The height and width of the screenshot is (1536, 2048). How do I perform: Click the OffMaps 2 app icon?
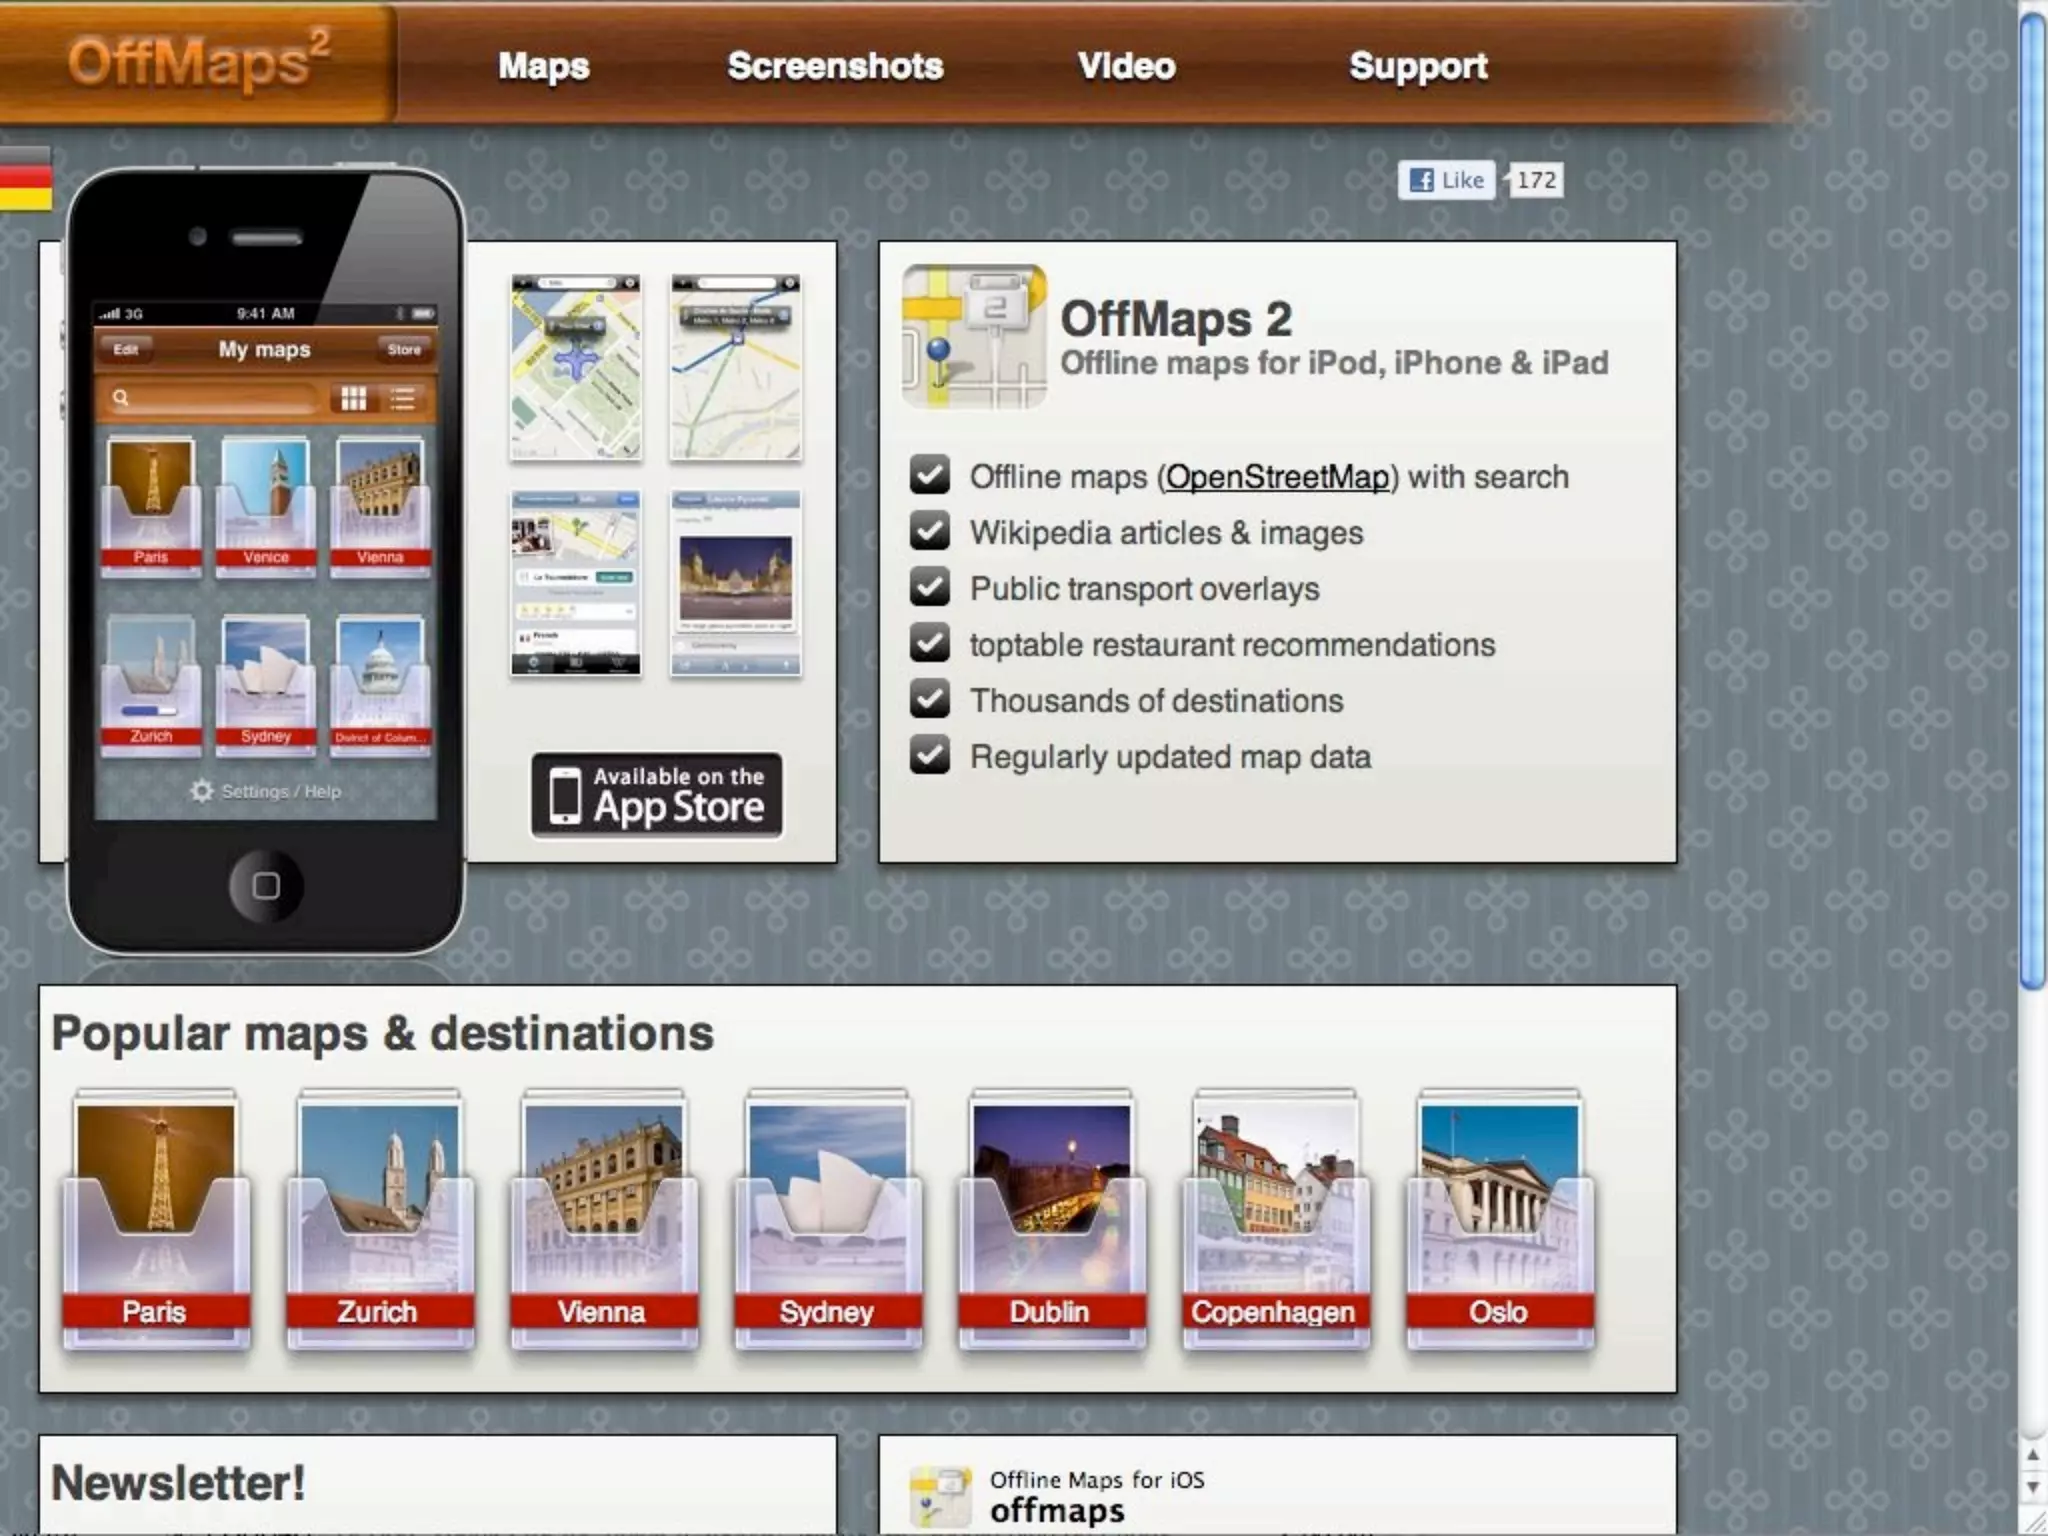pos(973,336)
